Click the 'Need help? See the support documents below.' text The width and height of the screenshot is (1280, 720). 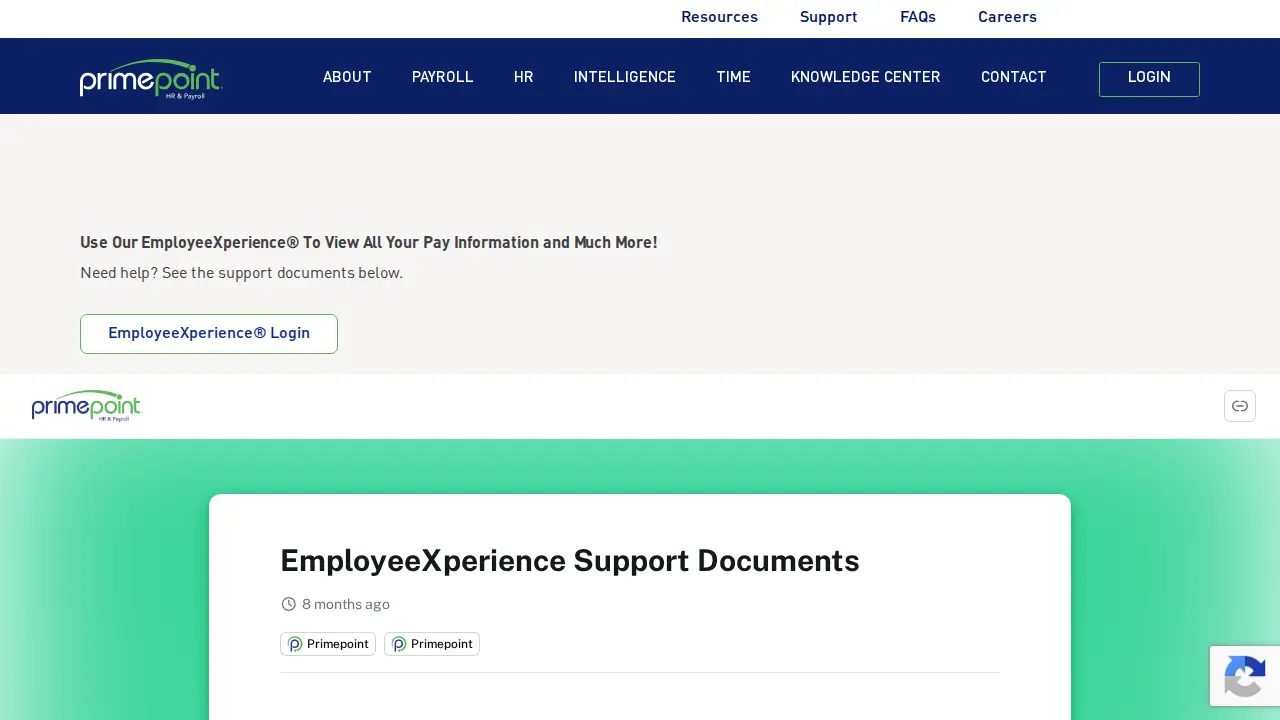coord(242,273)
